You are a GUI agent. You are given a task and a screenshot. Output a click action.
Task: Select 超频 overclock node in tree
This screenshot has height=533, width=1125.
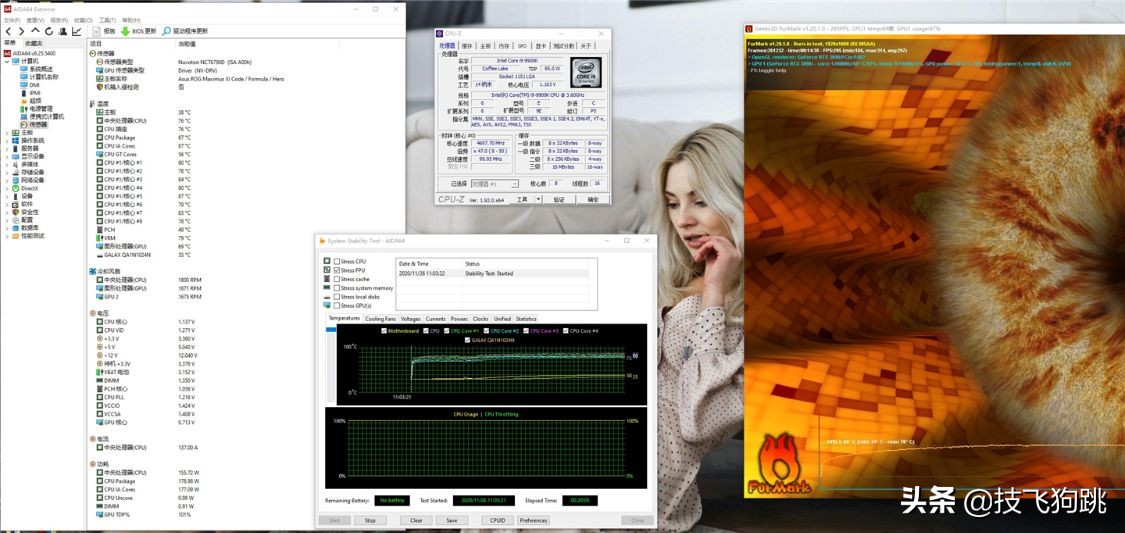tap(30, 100)
